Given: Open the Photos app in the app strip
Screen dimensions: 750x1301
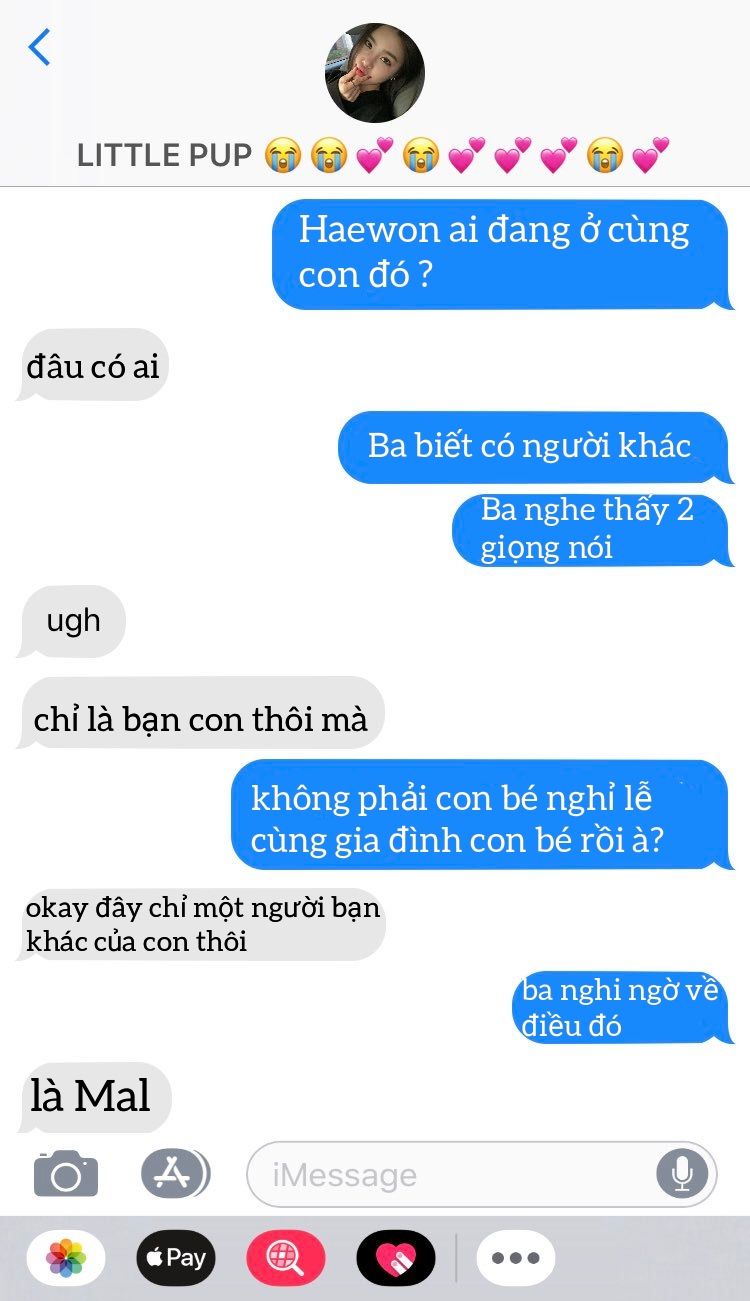Looking at the screenshot, I should point(67,1257).
